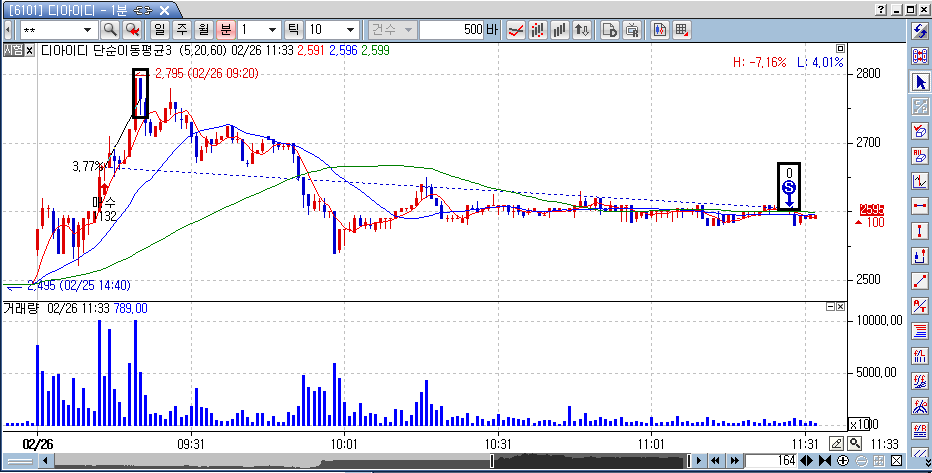The height and width of the screenshot is (473, 932).
Task: Switch chart to daily 일 period
Action: click(x=159, y=29)
